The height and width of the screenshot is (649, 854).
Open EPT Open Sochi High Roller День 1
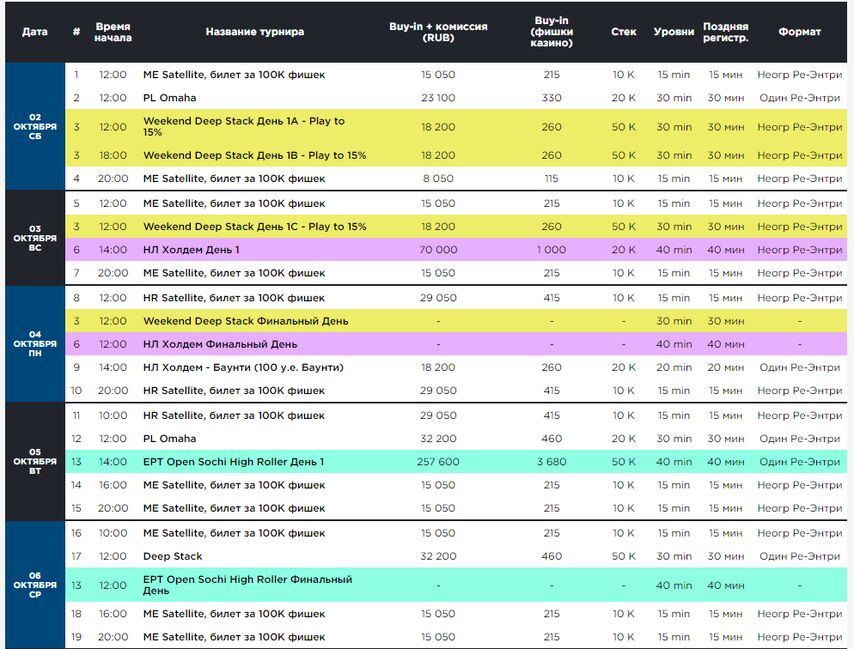[233, 462]
